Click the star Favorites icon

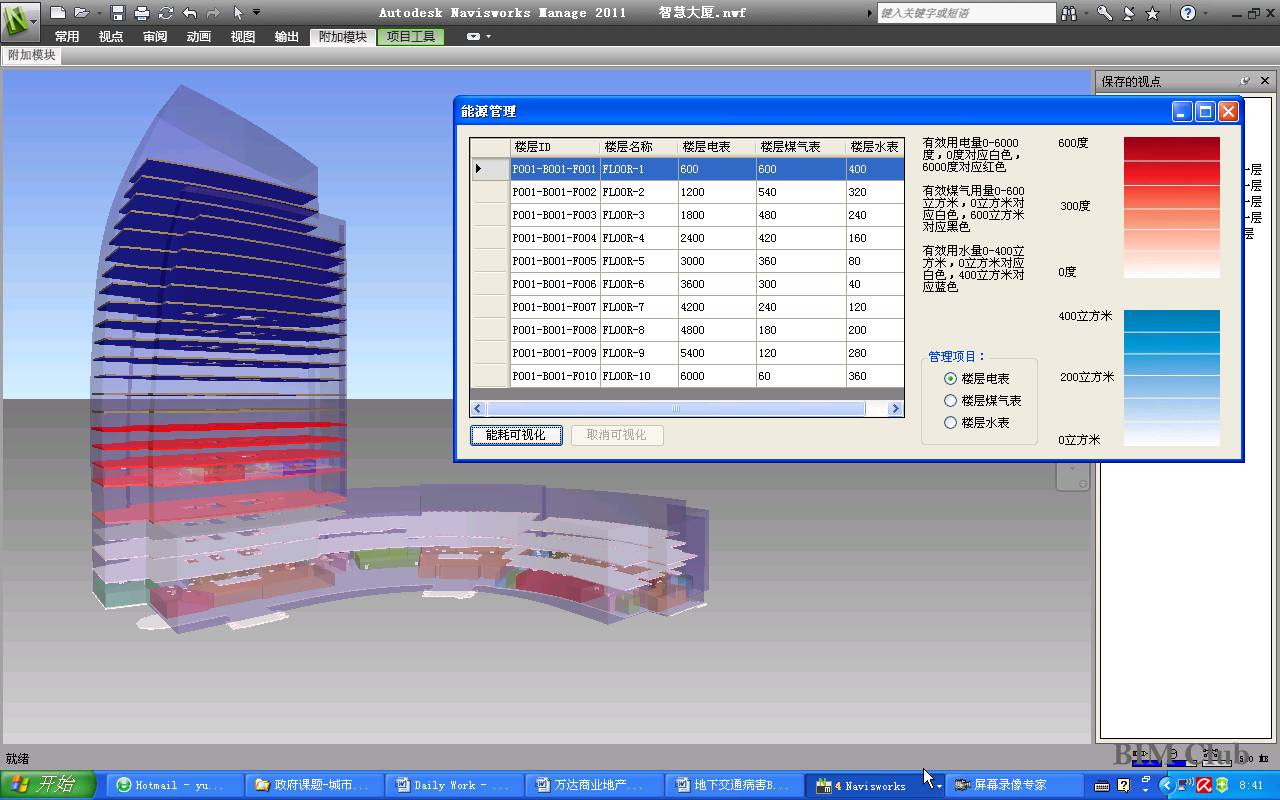click(x=1153, y=13)
